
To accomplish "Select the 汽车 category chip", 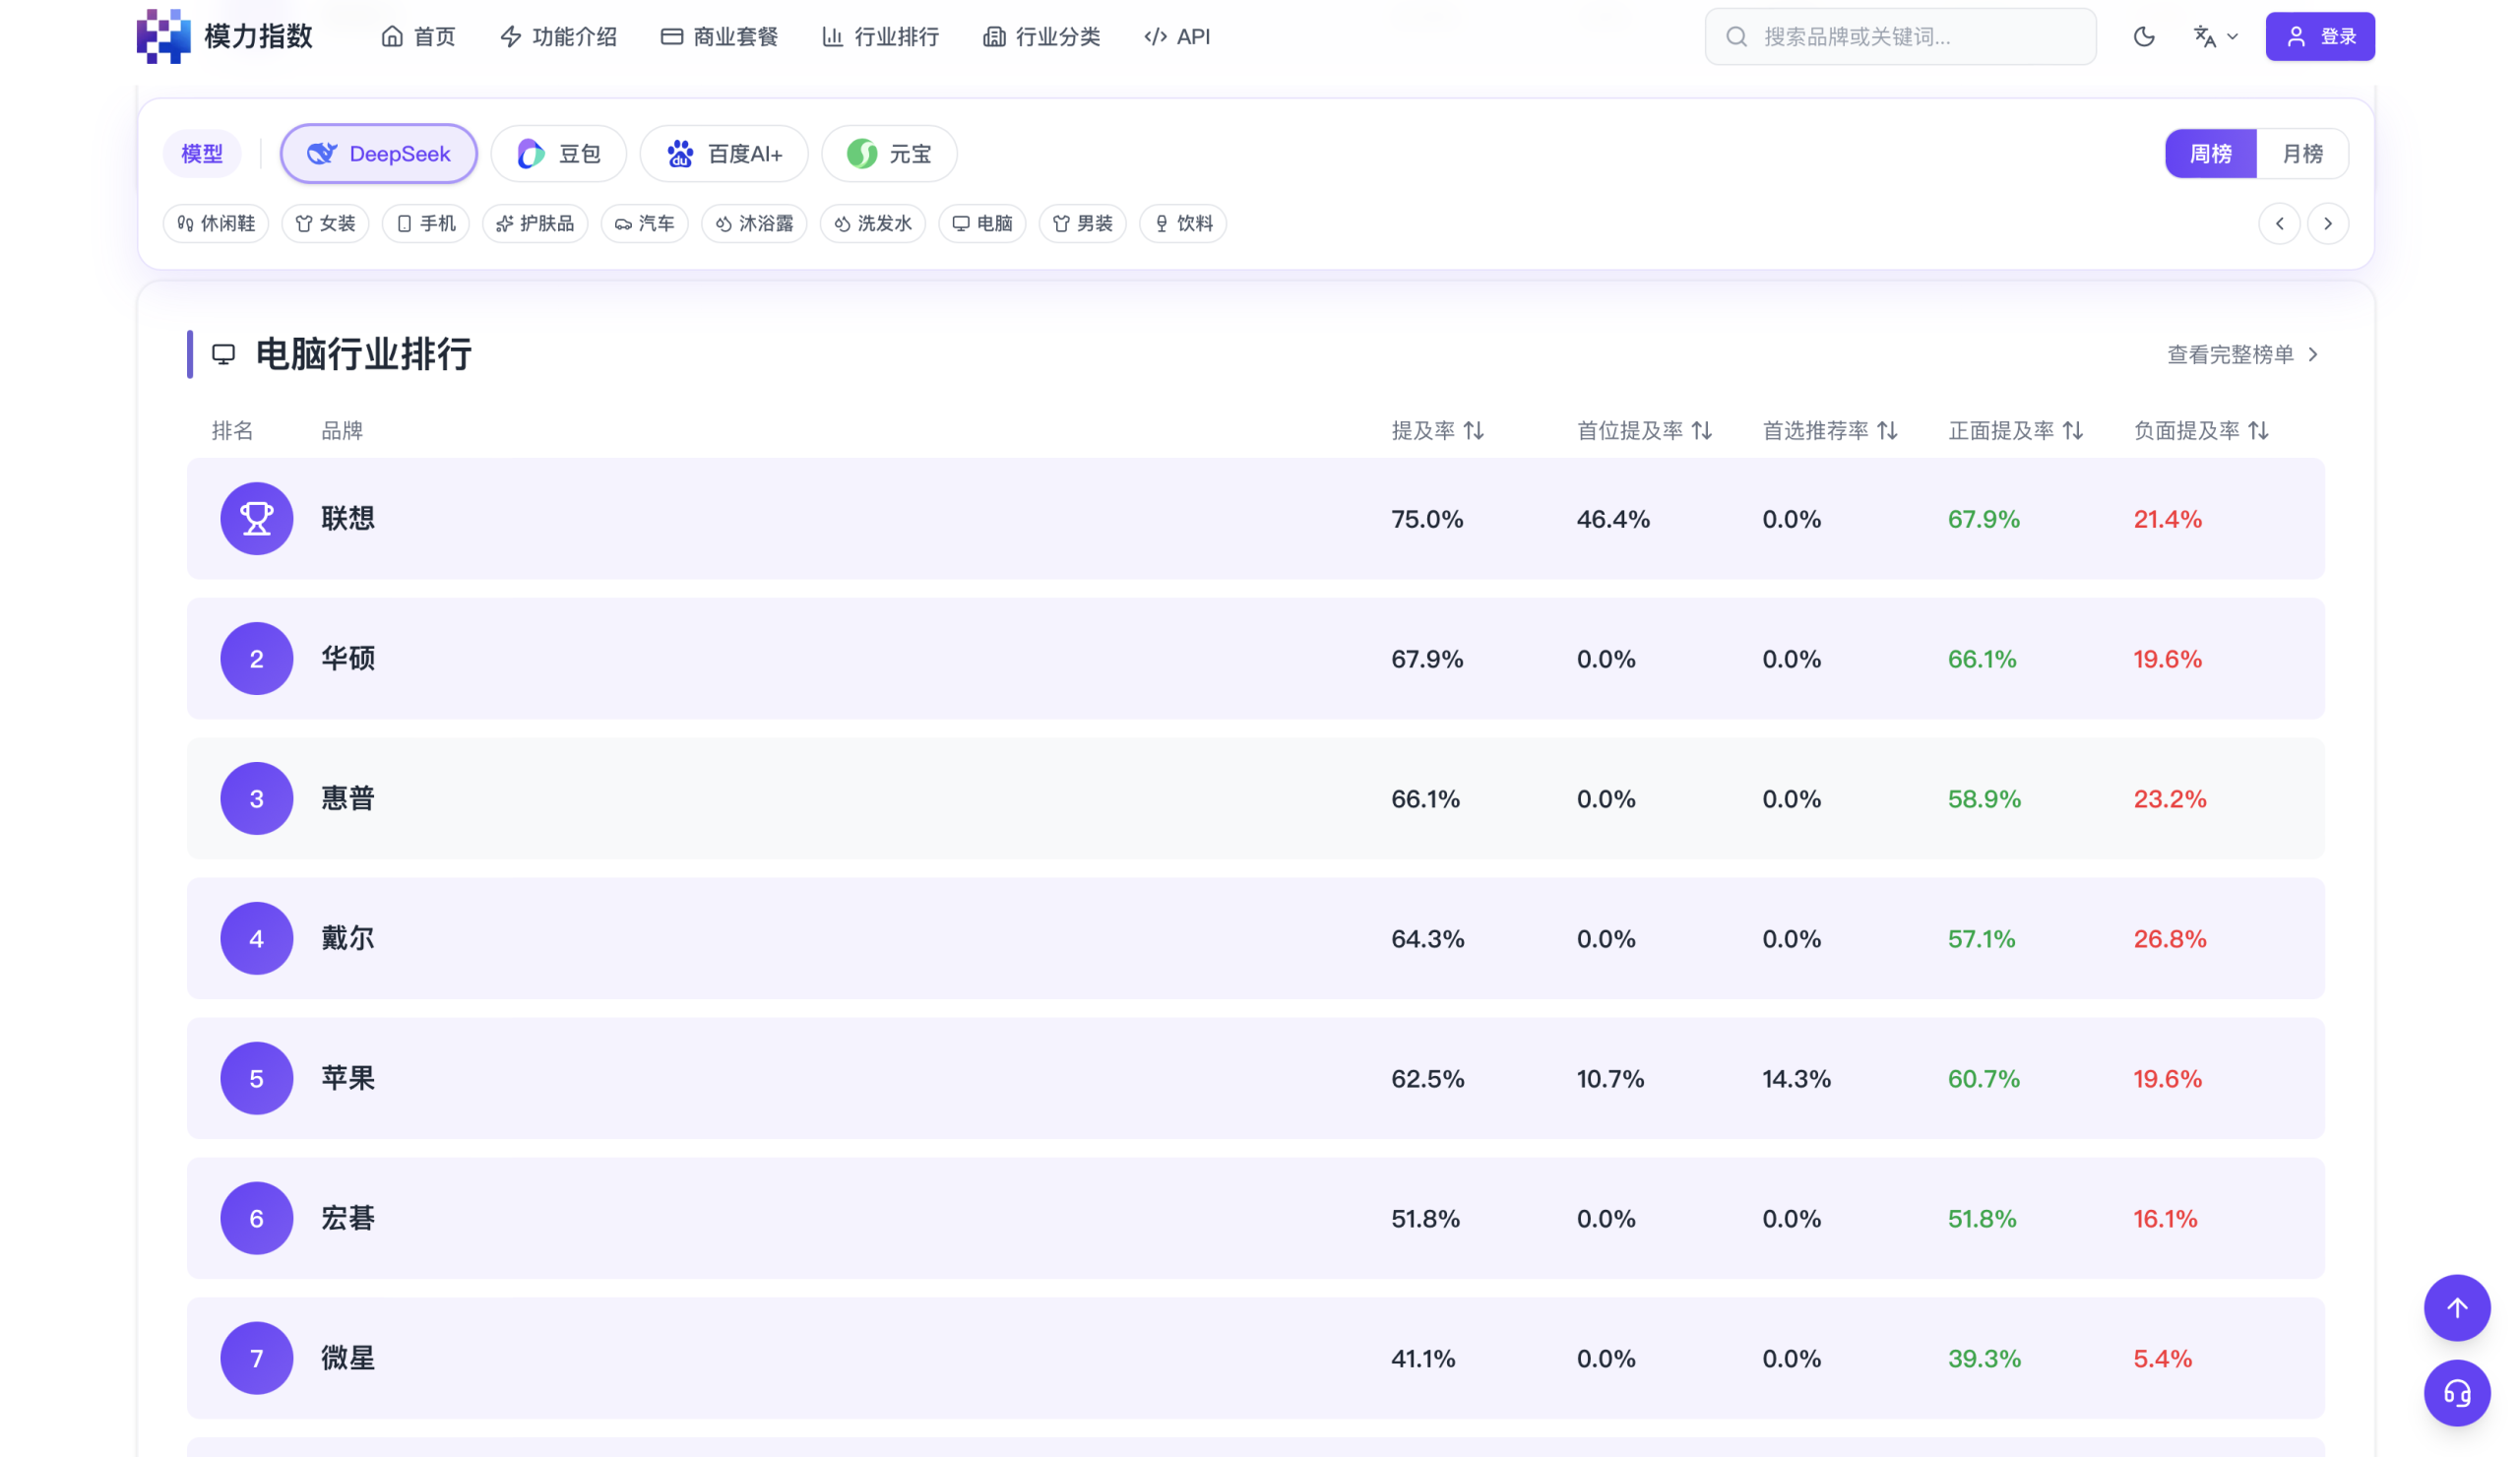I will [645, 223].
